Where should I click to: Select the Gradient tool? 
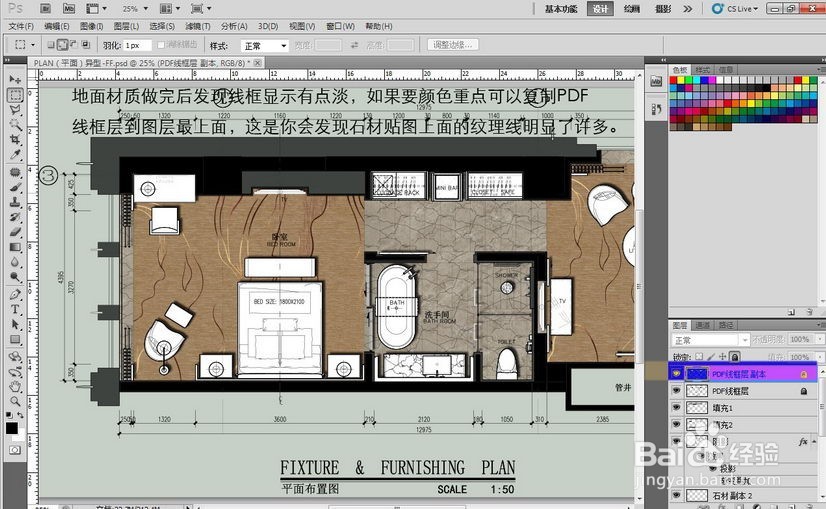[x=15, y=247]
